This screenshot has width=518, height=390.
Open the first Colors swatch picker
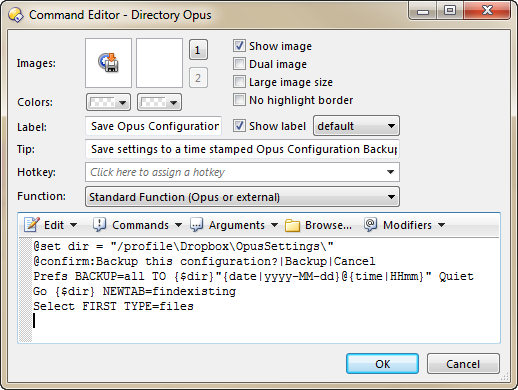tap(108, 102)
